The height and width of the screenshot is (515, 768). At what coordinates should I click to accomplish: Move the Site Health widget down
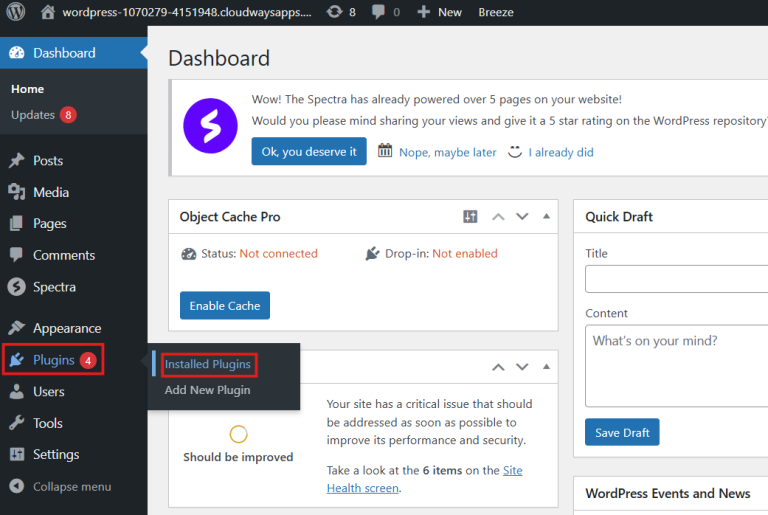[522, 367]
